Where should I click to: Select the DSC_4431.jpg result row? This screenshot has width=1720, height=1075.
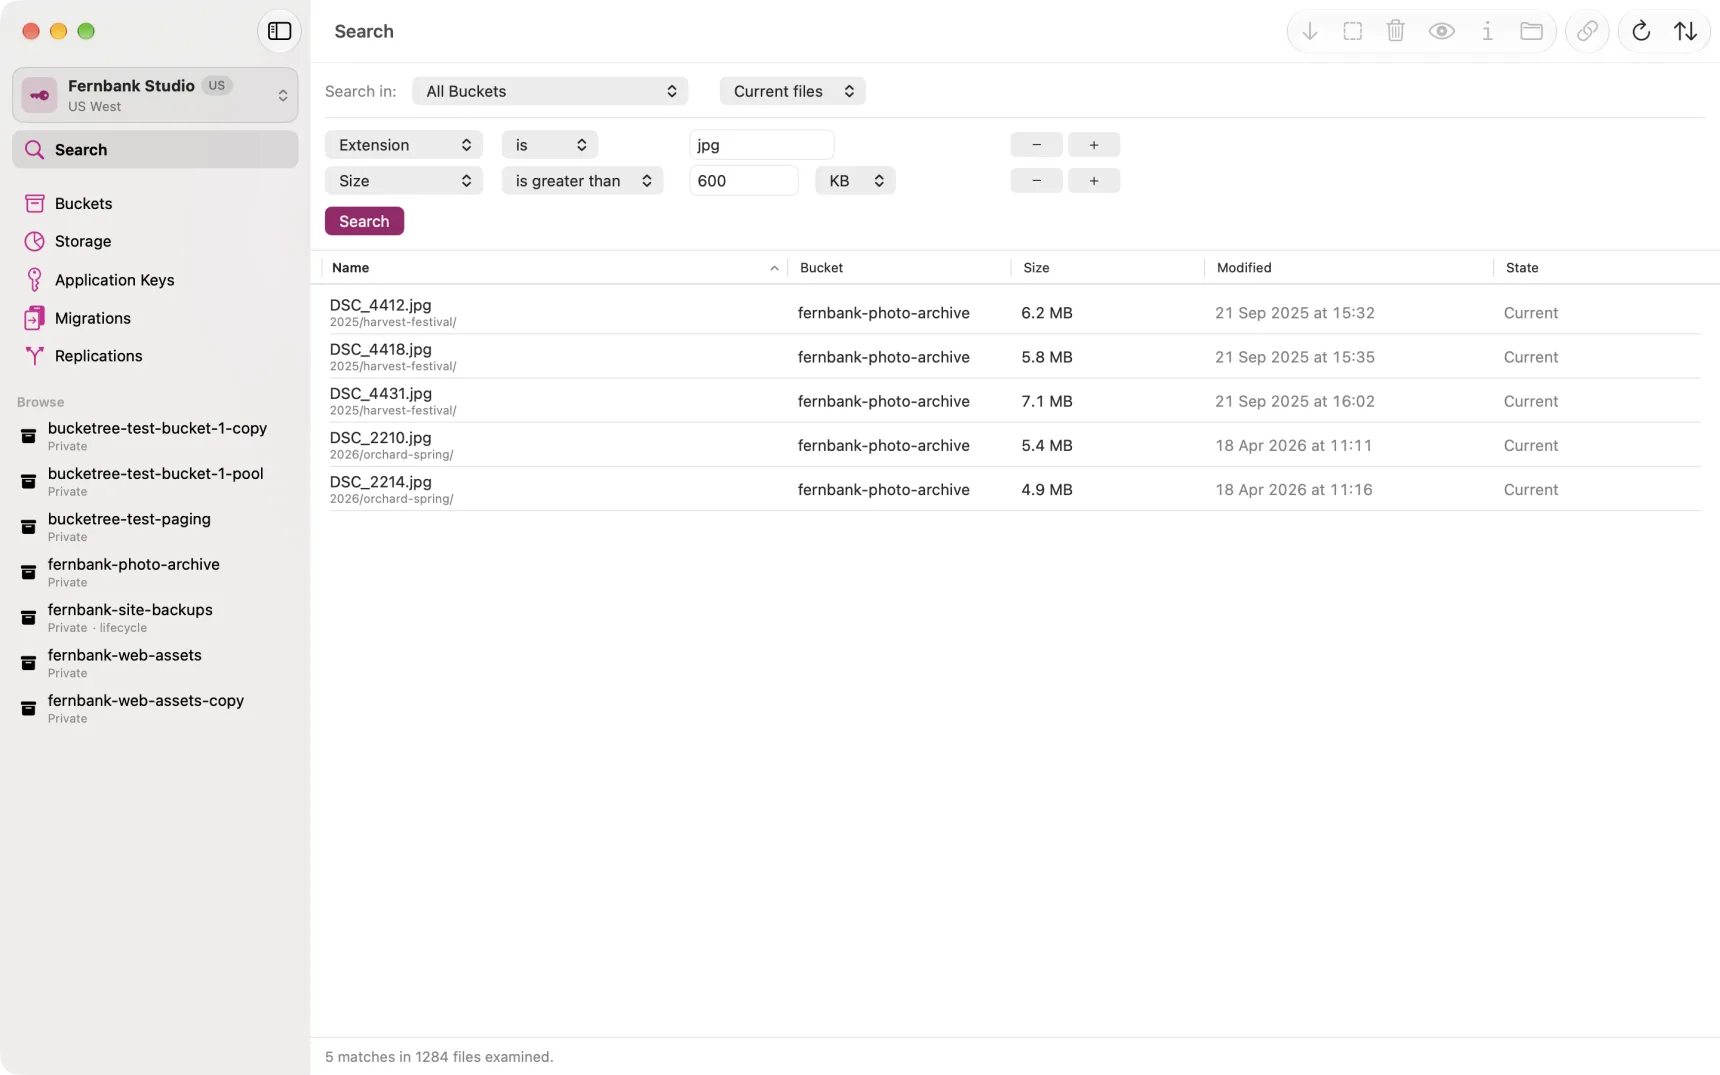point(1014,401)
